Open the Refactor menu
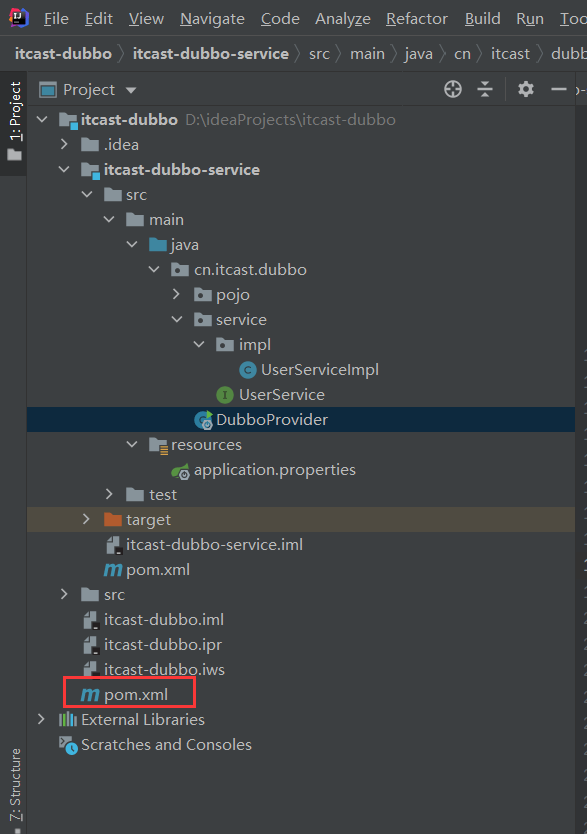The height and width of the screenshot is (834, 587). point(416,18)
